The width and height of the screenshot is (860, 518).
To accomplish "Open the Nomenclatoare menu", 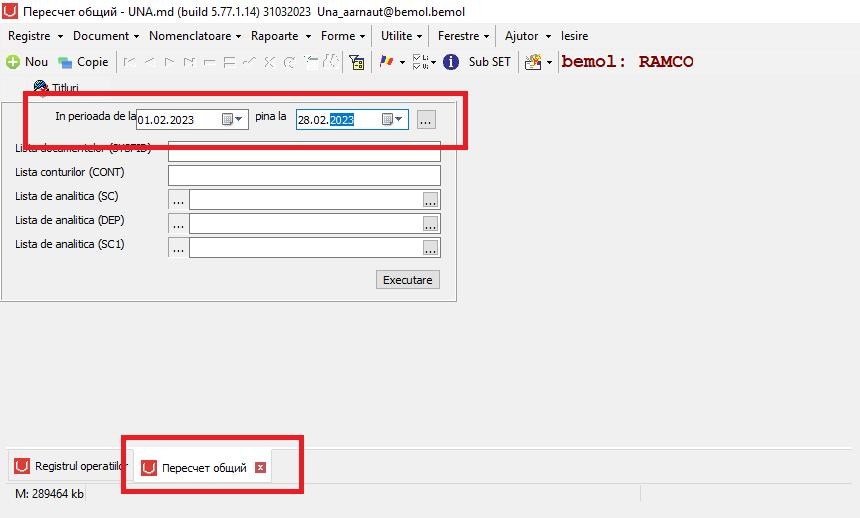I will tap(195, 36).
